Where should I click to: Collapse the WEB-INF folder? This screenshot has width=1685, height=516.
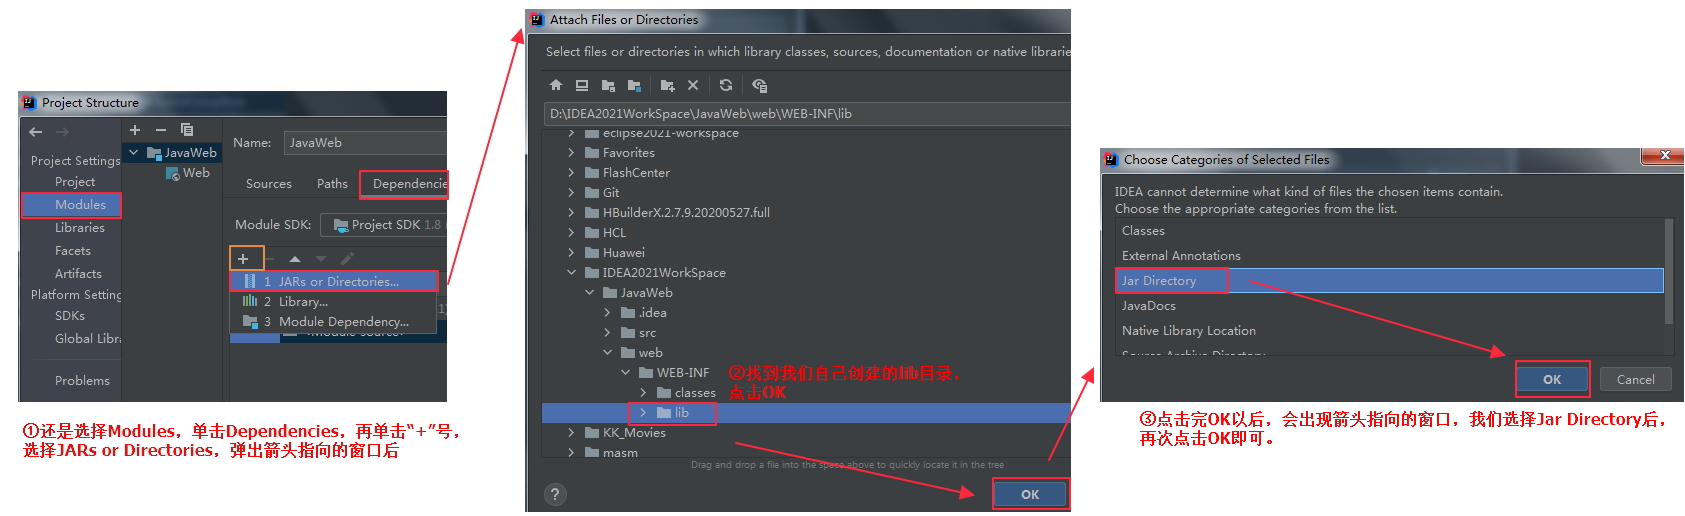[625, 373]
